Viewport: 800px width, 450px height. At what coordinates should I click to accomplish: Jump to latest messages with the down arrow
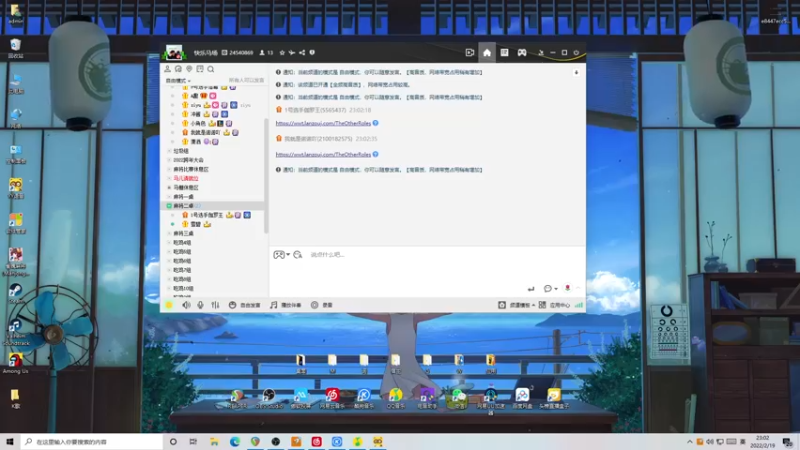tap(577, 72)
